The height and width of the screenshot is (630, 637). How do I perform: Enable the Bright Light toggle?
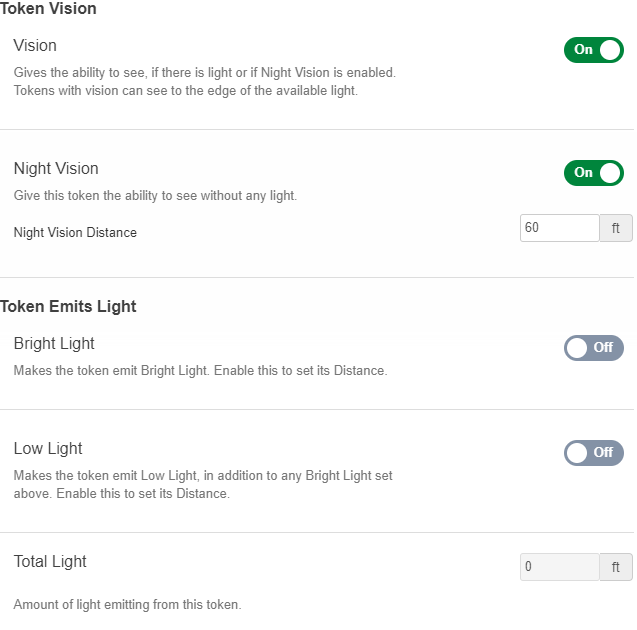click(x=593, y=347)
